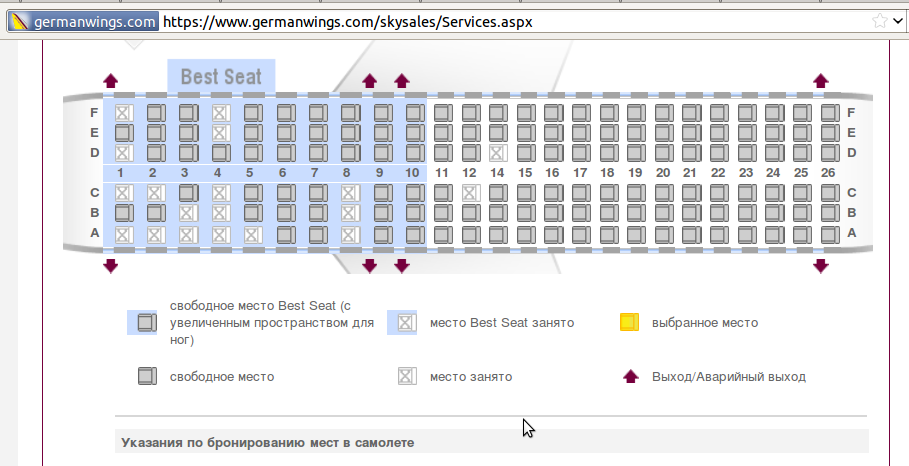This screenshot has width=909, height=466.
Task: Click occupied seat 12C
Action: [x=471, y=192]
